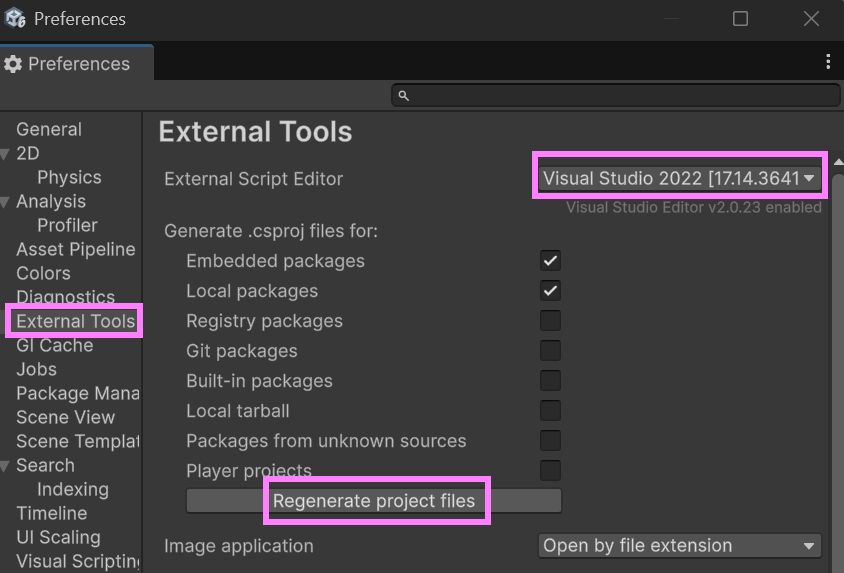Select 2D category in sidebar
The width and height of the screenshot is (844, 573).
pos(27,154)
